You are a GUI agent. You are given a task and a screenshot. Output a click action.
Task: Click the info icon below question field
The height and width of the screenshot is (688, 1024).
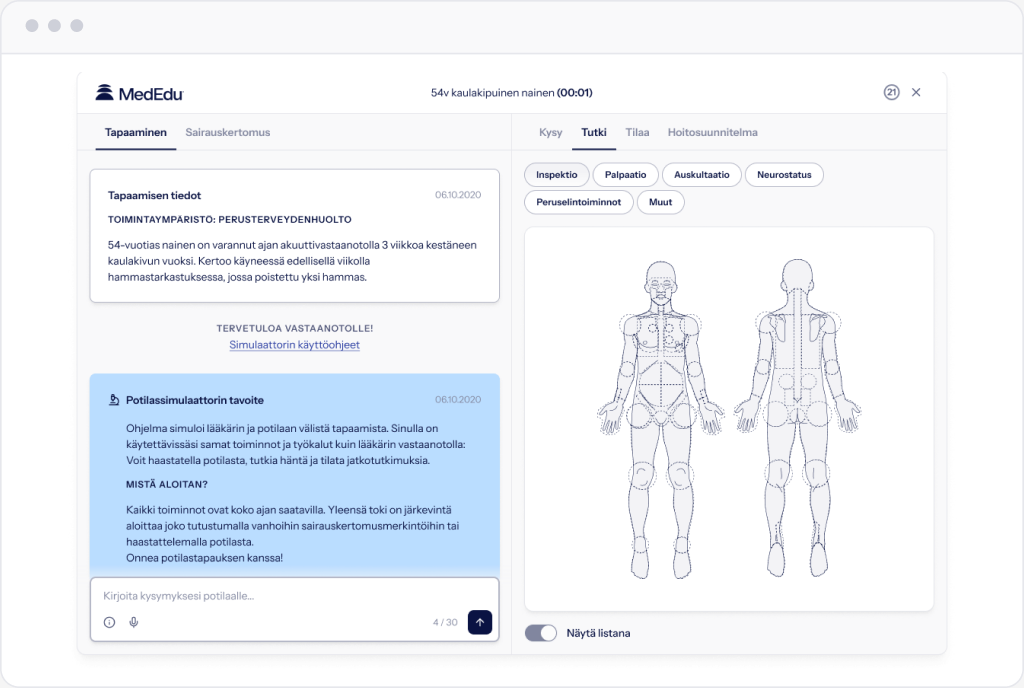(x=109, y=622)
